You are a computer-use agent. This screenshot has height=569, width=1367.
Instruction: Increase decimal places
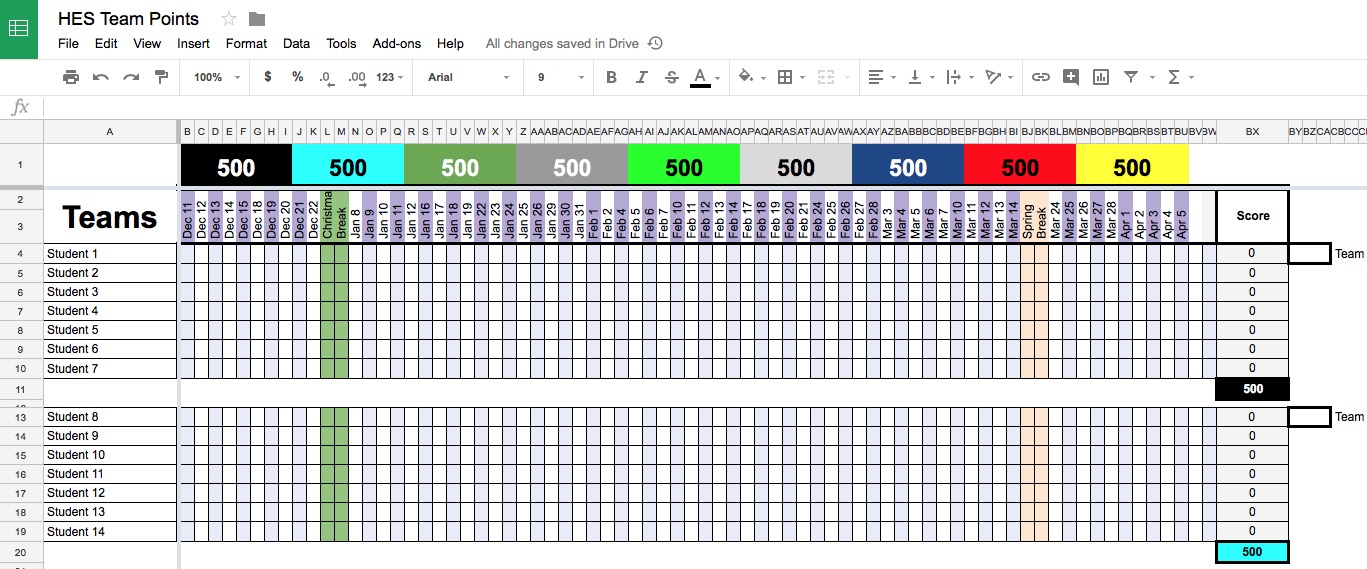tap(356, 77)
